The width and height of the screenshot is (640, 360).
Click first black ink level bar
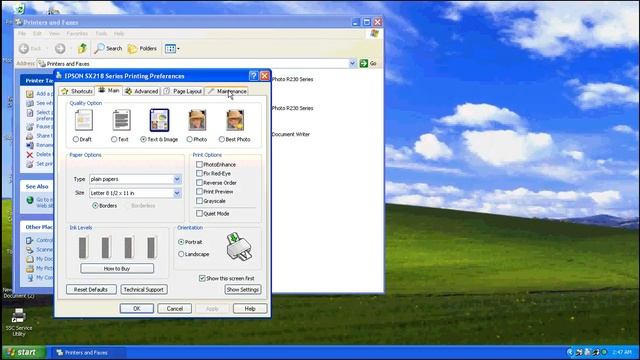83,247
